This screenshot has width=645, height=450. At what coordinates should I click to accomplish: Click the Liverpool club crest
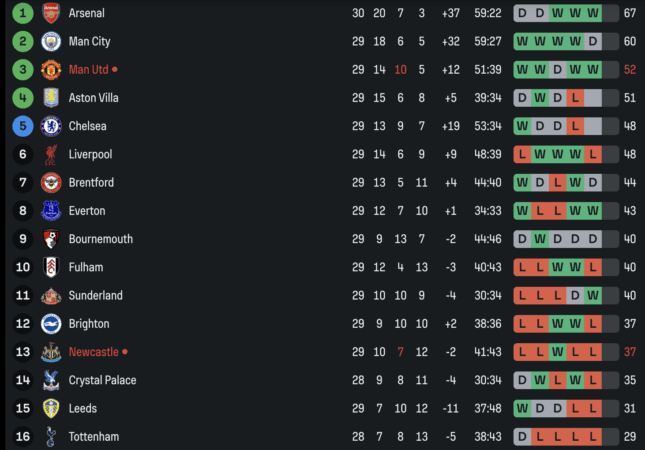(x=51, y=155)
